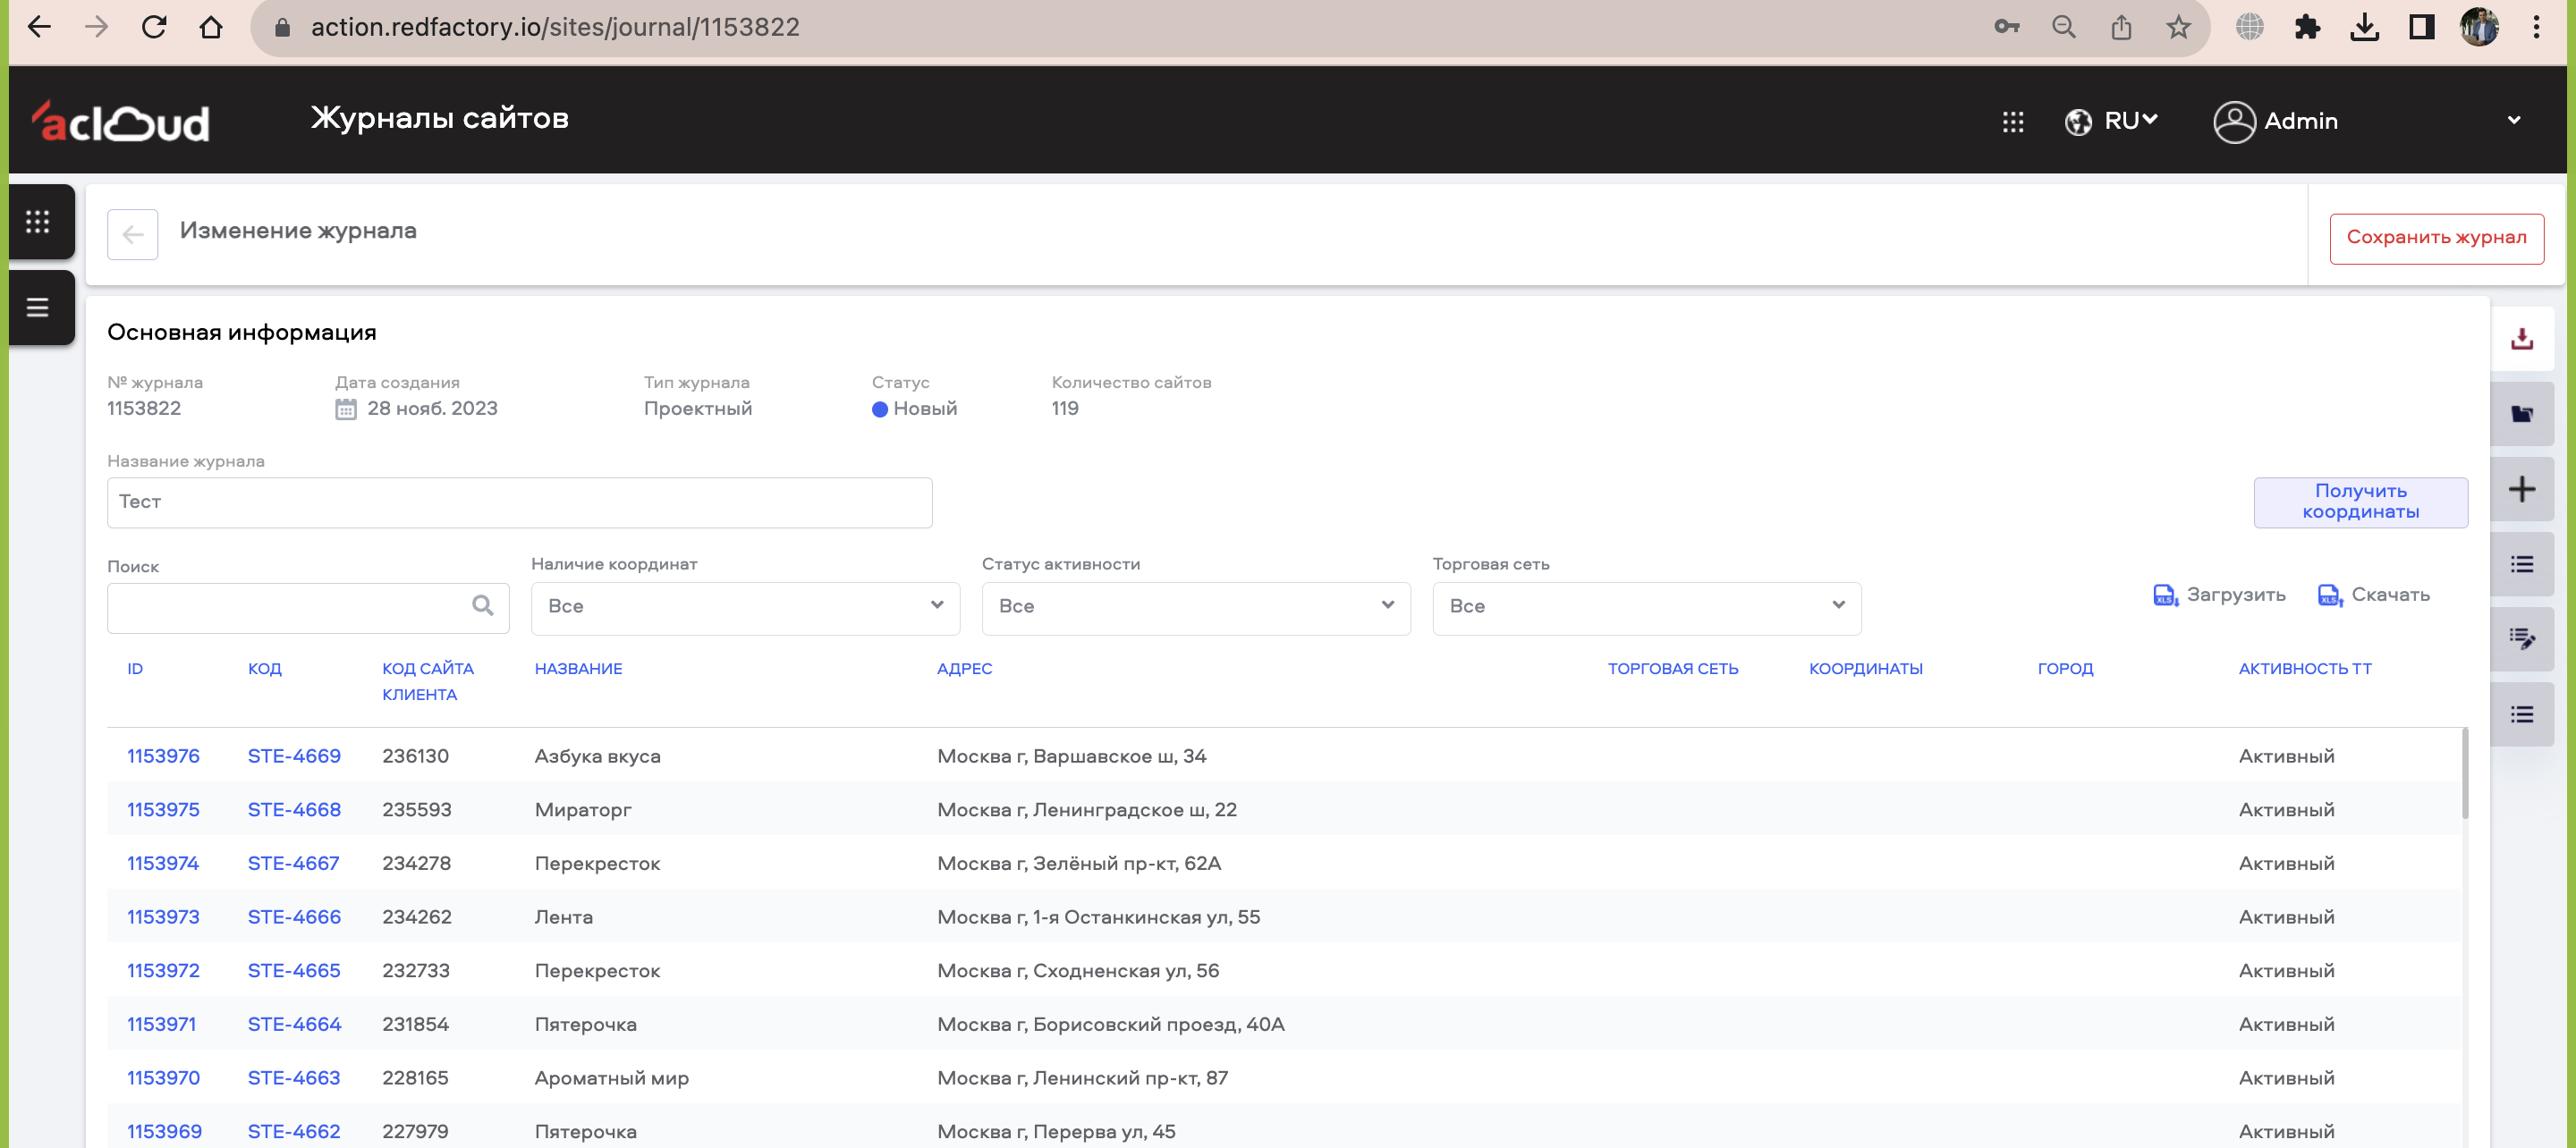Screen dimensions: 2576x1148
Task: Open saved passwords key icon
Action: [x=2006, y=27]
